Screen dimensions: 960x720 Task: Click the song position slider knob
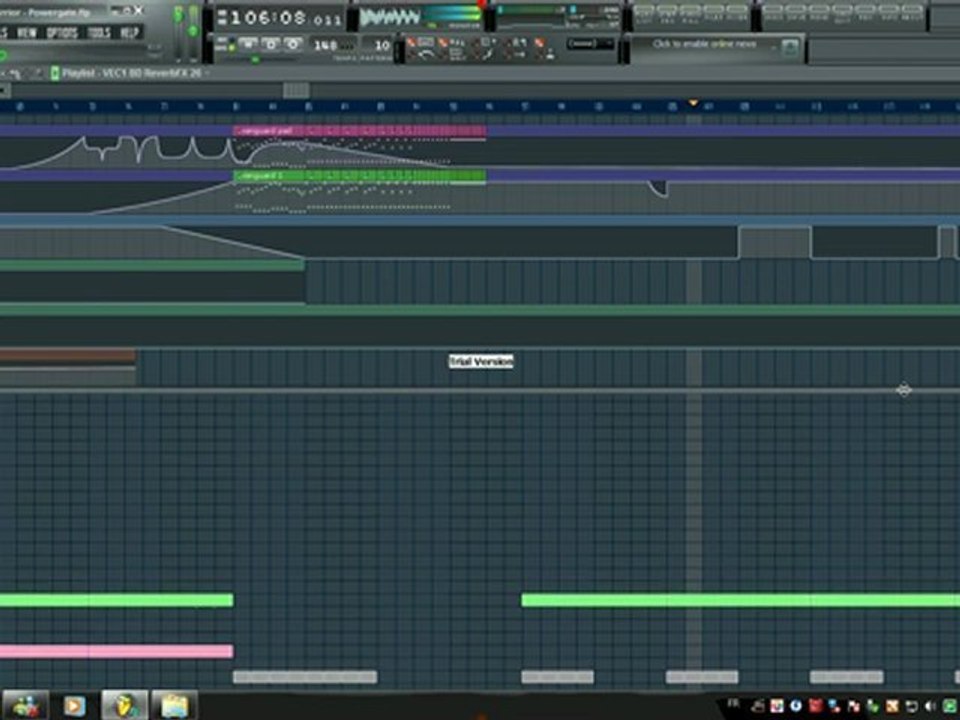tap(255, 59)
